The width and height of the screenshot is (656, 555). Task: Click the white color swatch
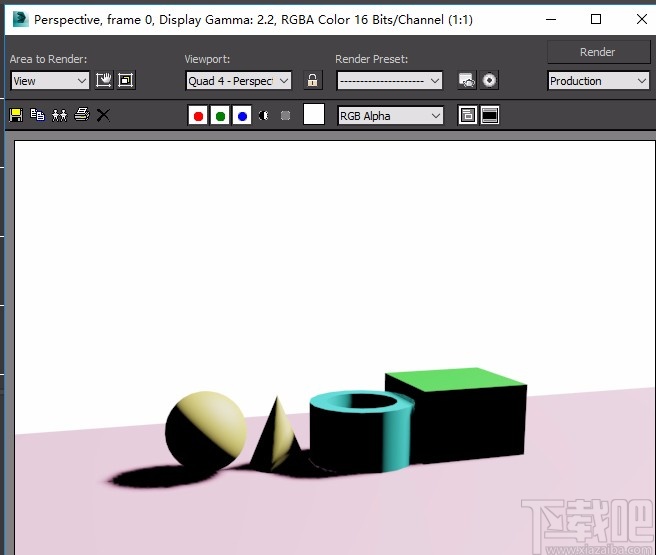[x=314, y=115]
